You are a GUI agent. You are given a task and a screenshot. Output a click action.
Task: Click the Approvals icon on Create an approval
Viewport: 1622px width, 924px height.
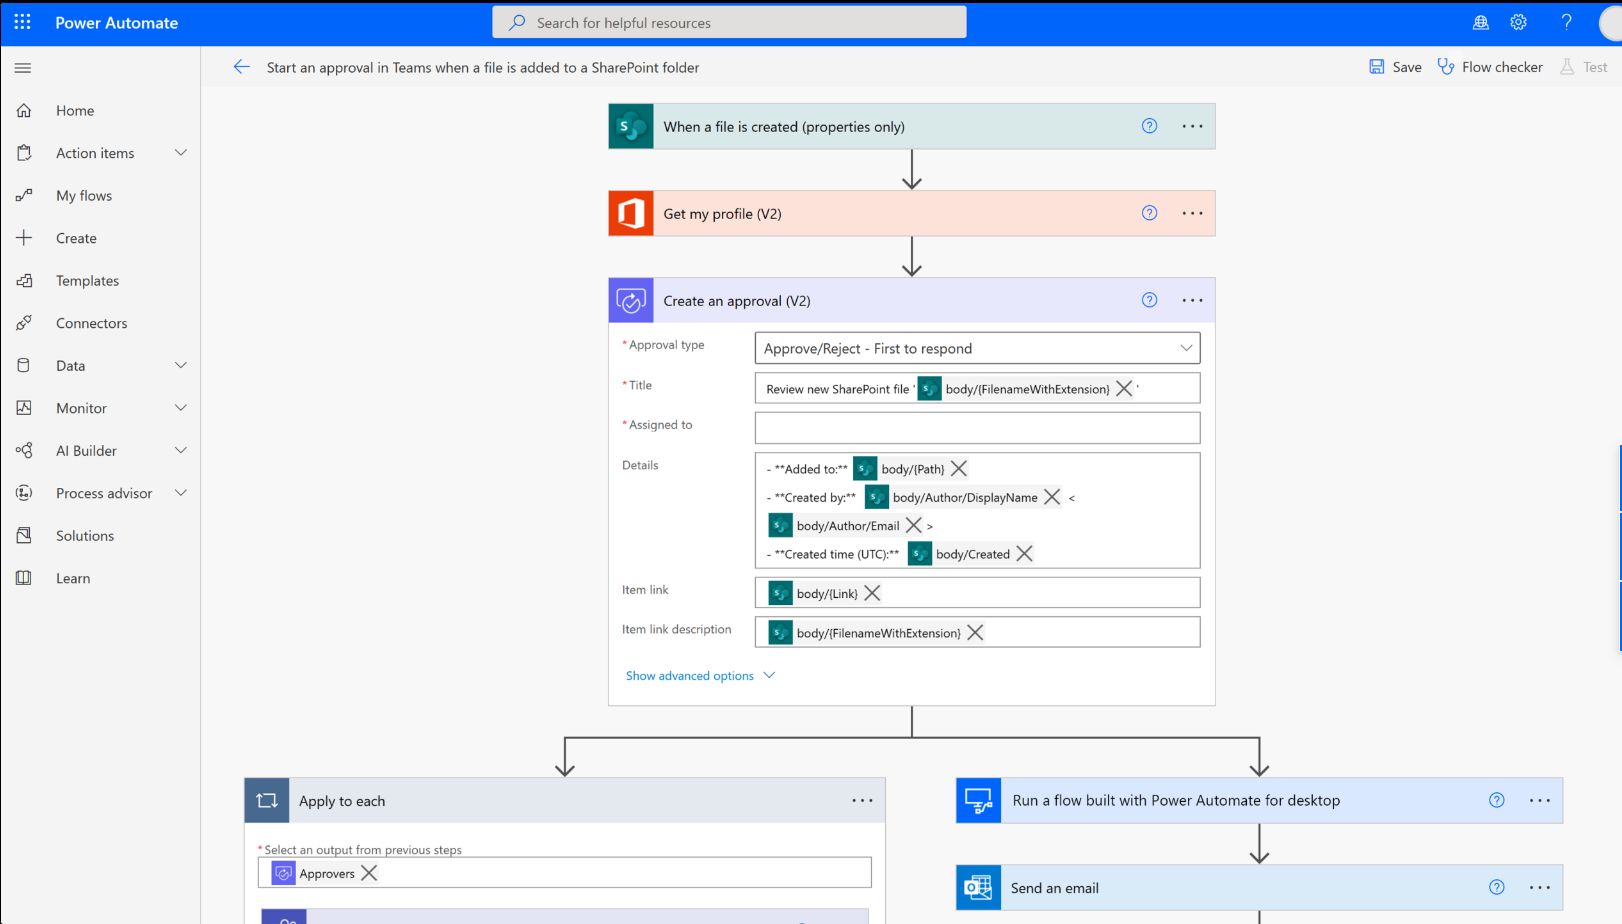(x=631, y=301)
